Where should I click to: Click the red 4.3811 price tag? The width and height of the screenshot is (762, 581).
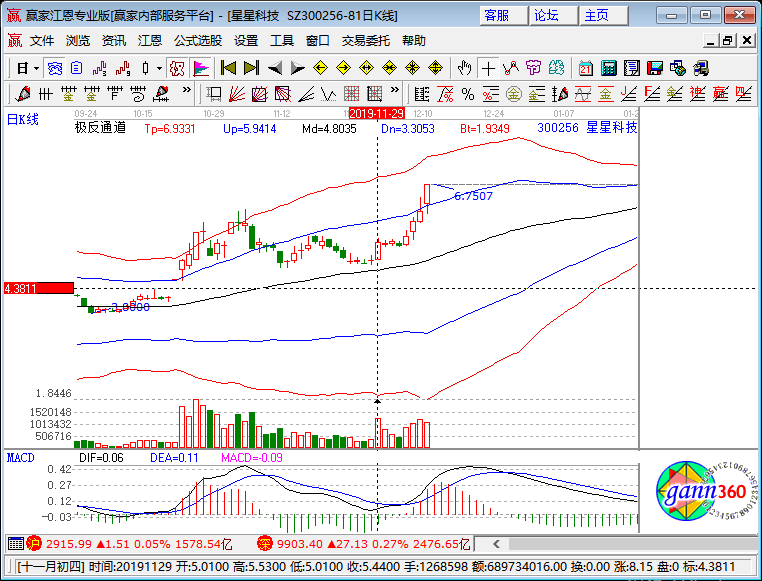39,289
